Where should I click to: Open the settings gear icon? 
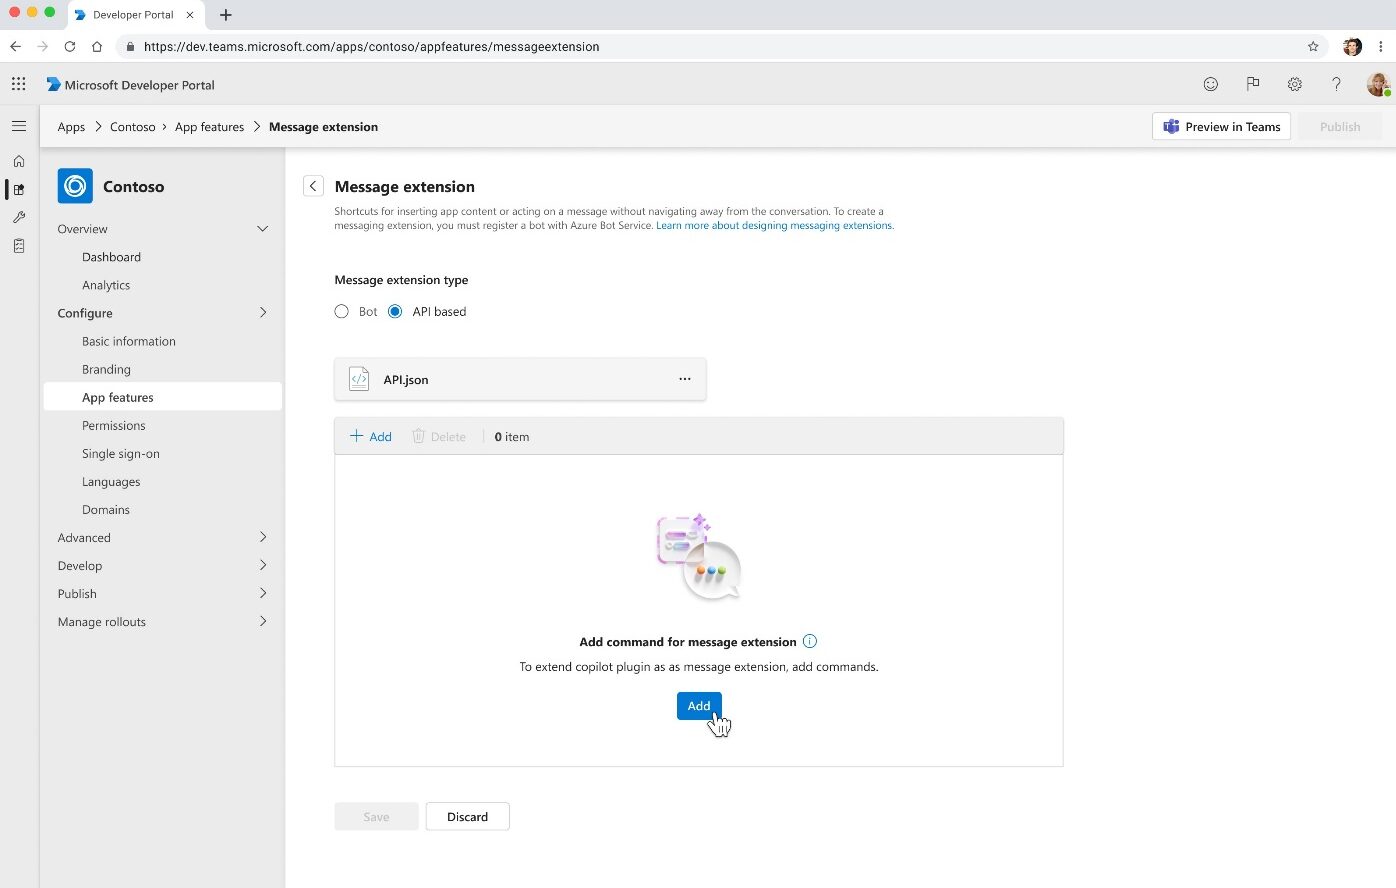pyautogui.click(x=1295, y=84)
